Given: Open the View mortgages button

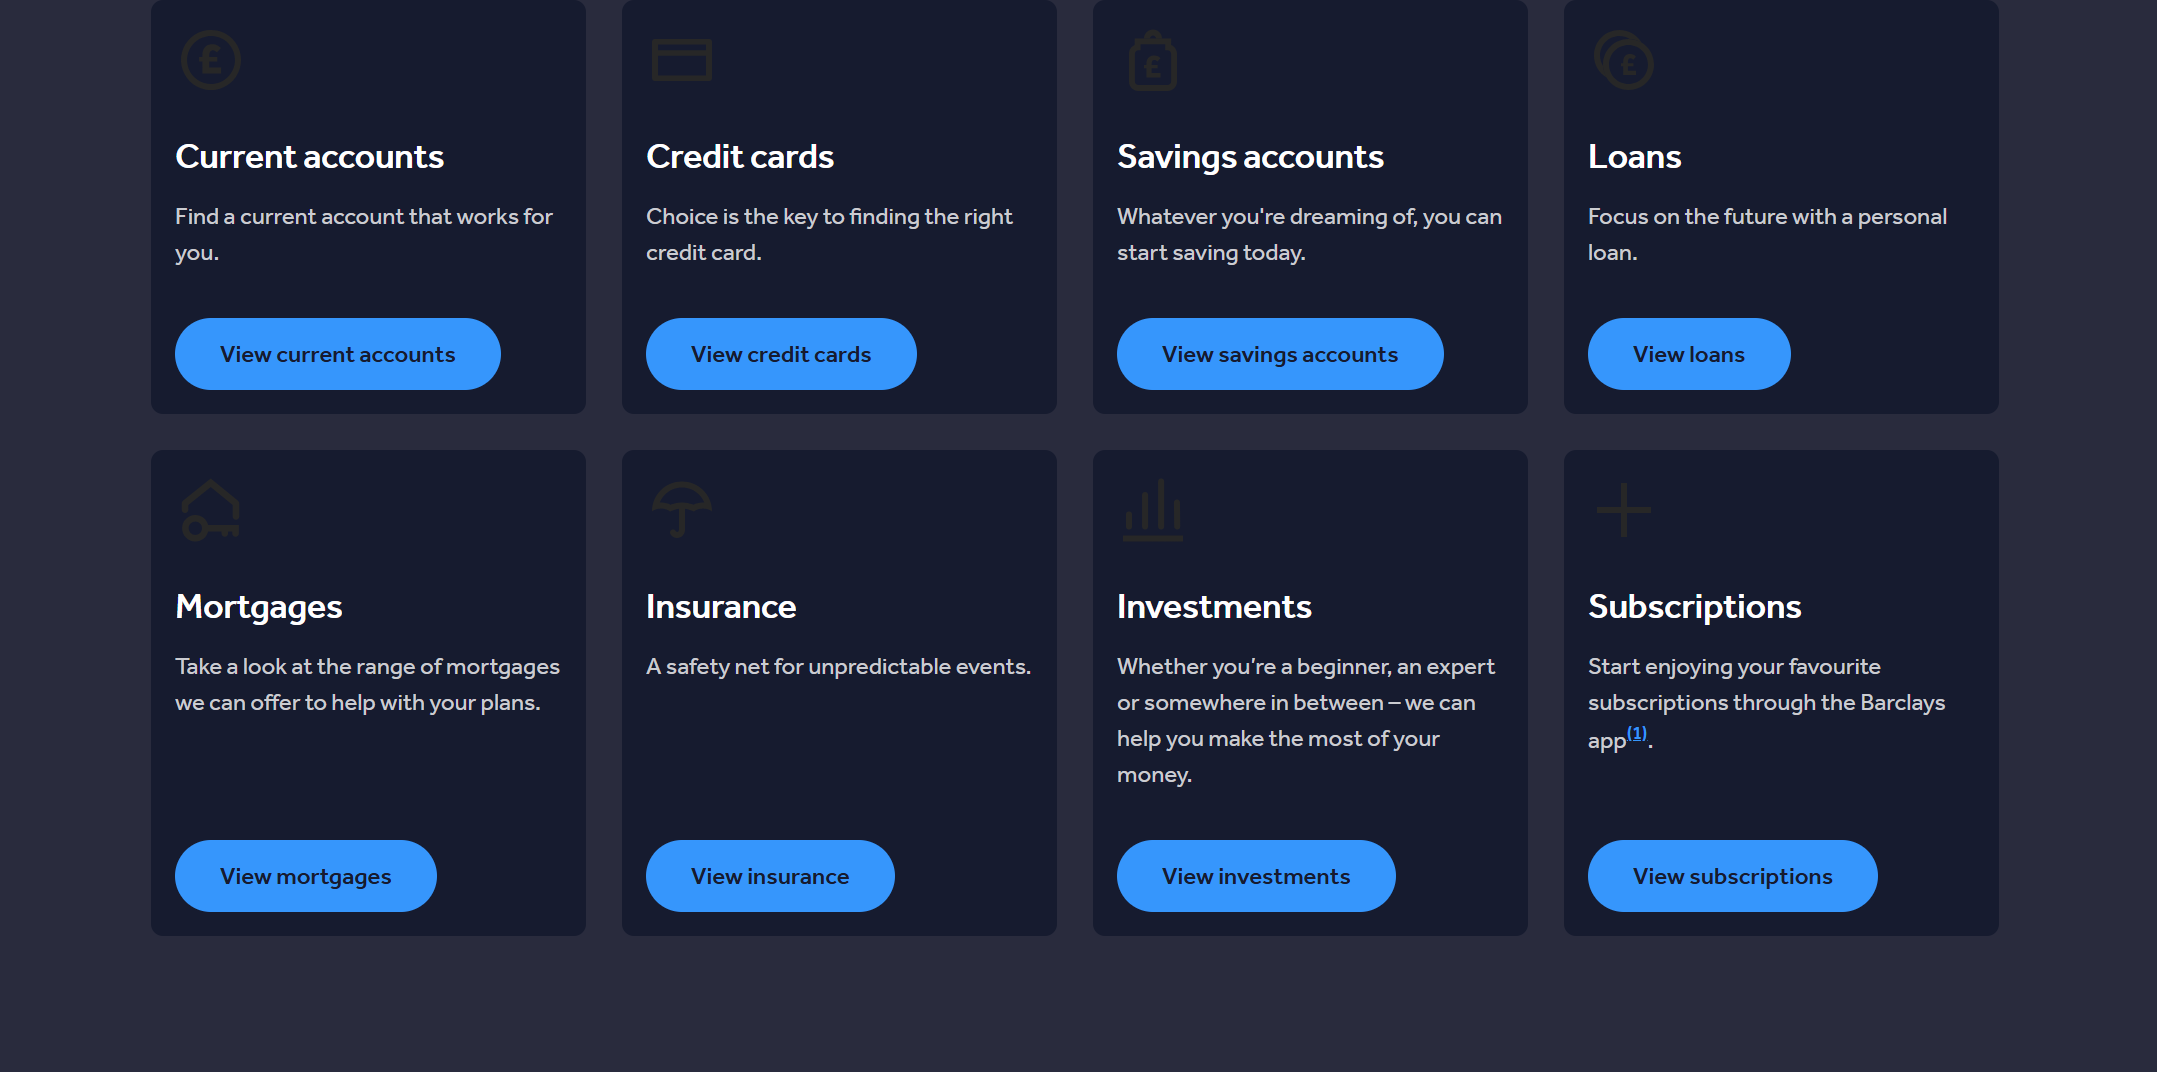Looking at the screenshot, I should (x=306, y=876).
